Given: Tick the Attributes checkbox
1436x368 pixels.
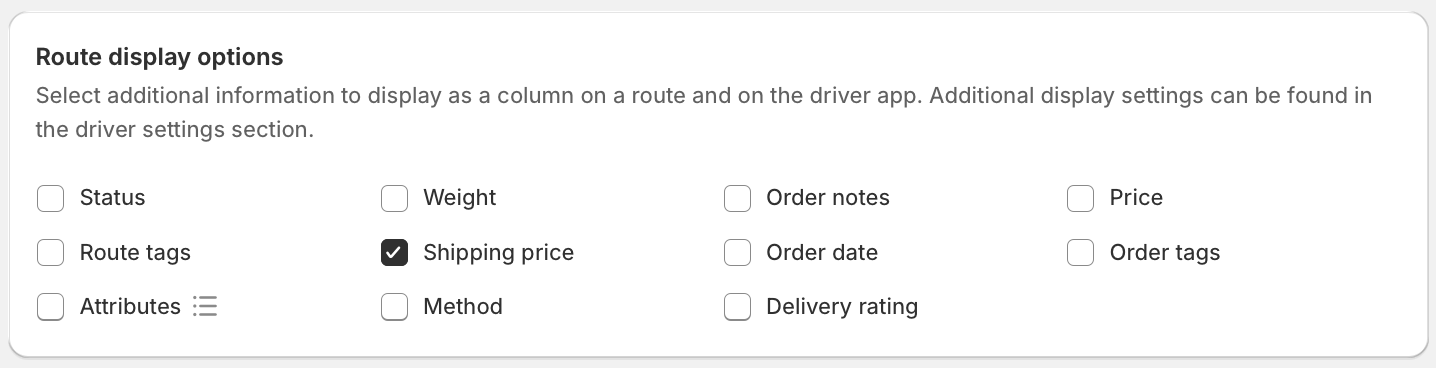Looking at the screenshot, I should pos(50,306).
